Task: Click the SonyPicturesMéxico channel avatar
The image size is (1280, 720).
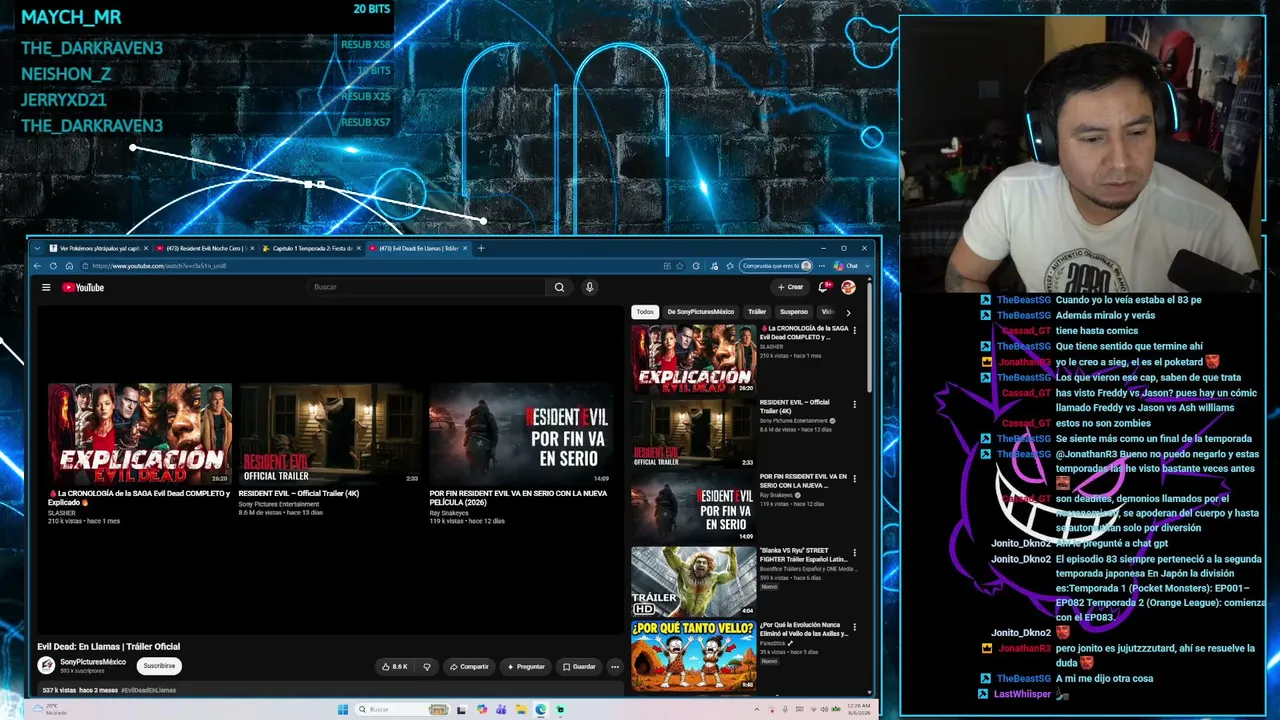Action: click(x=46, y=666)
